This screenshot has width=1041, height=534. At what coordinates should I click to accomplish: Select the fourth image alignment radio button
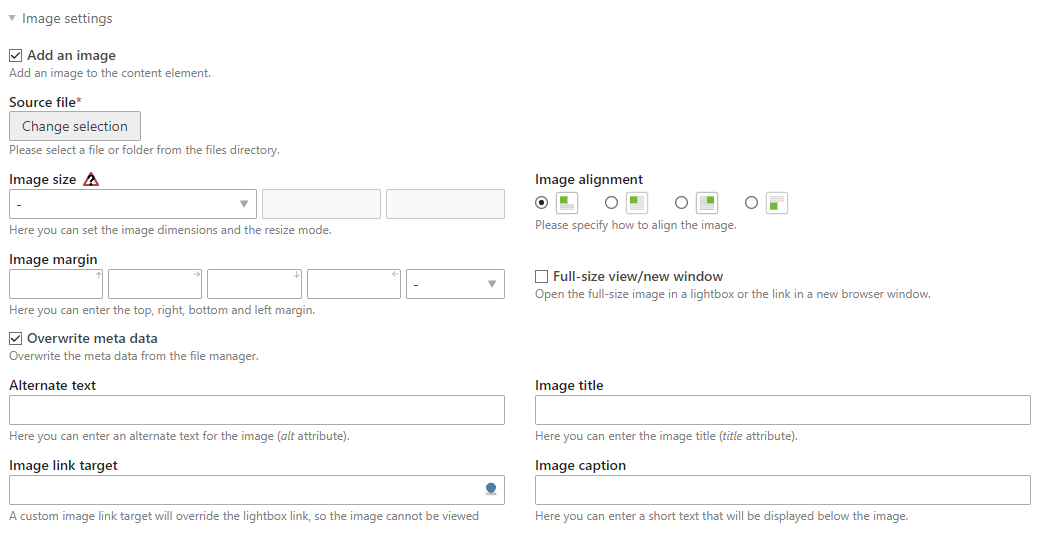[752, 203]
